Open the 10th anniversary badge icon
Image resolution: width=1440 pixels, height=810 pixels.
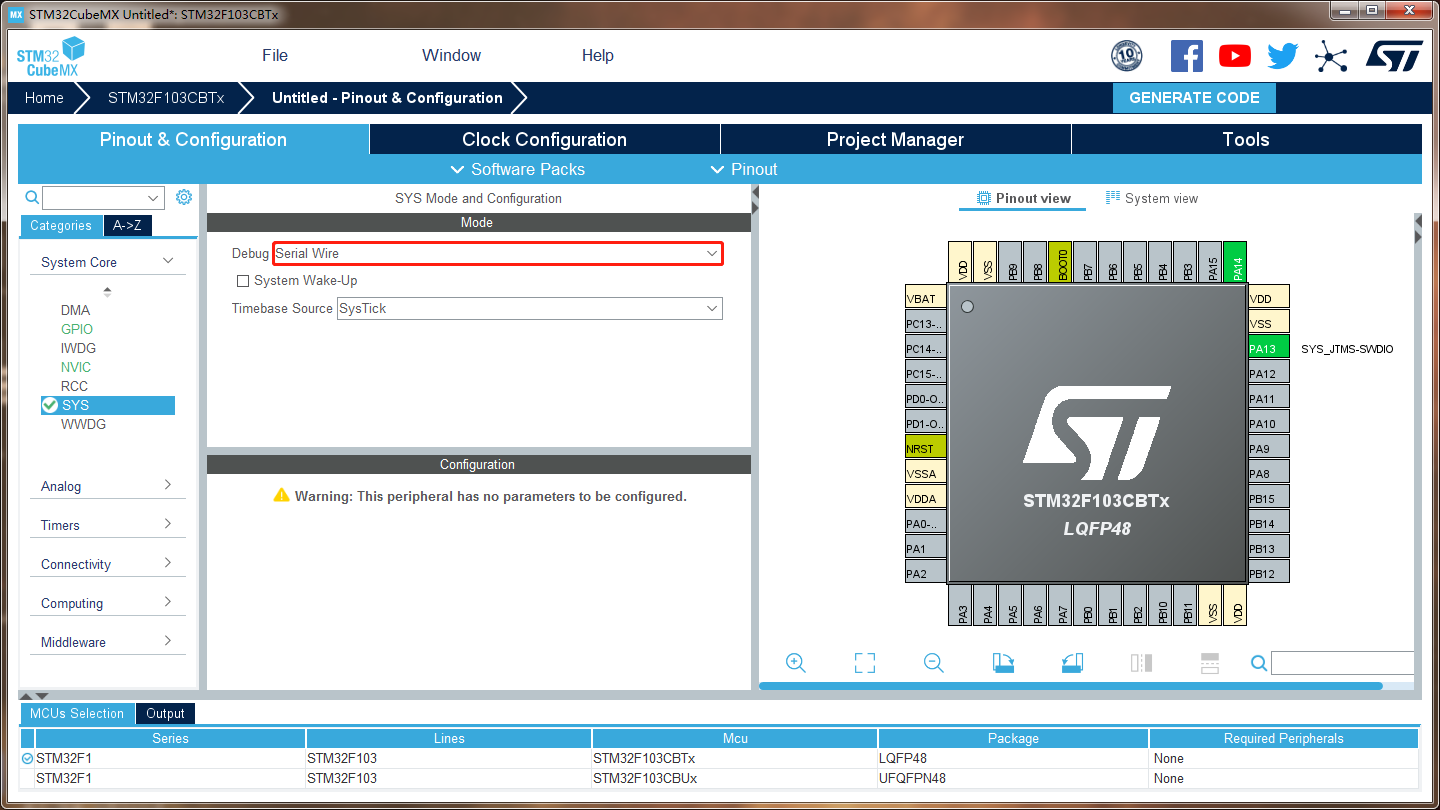point(1127,56)
